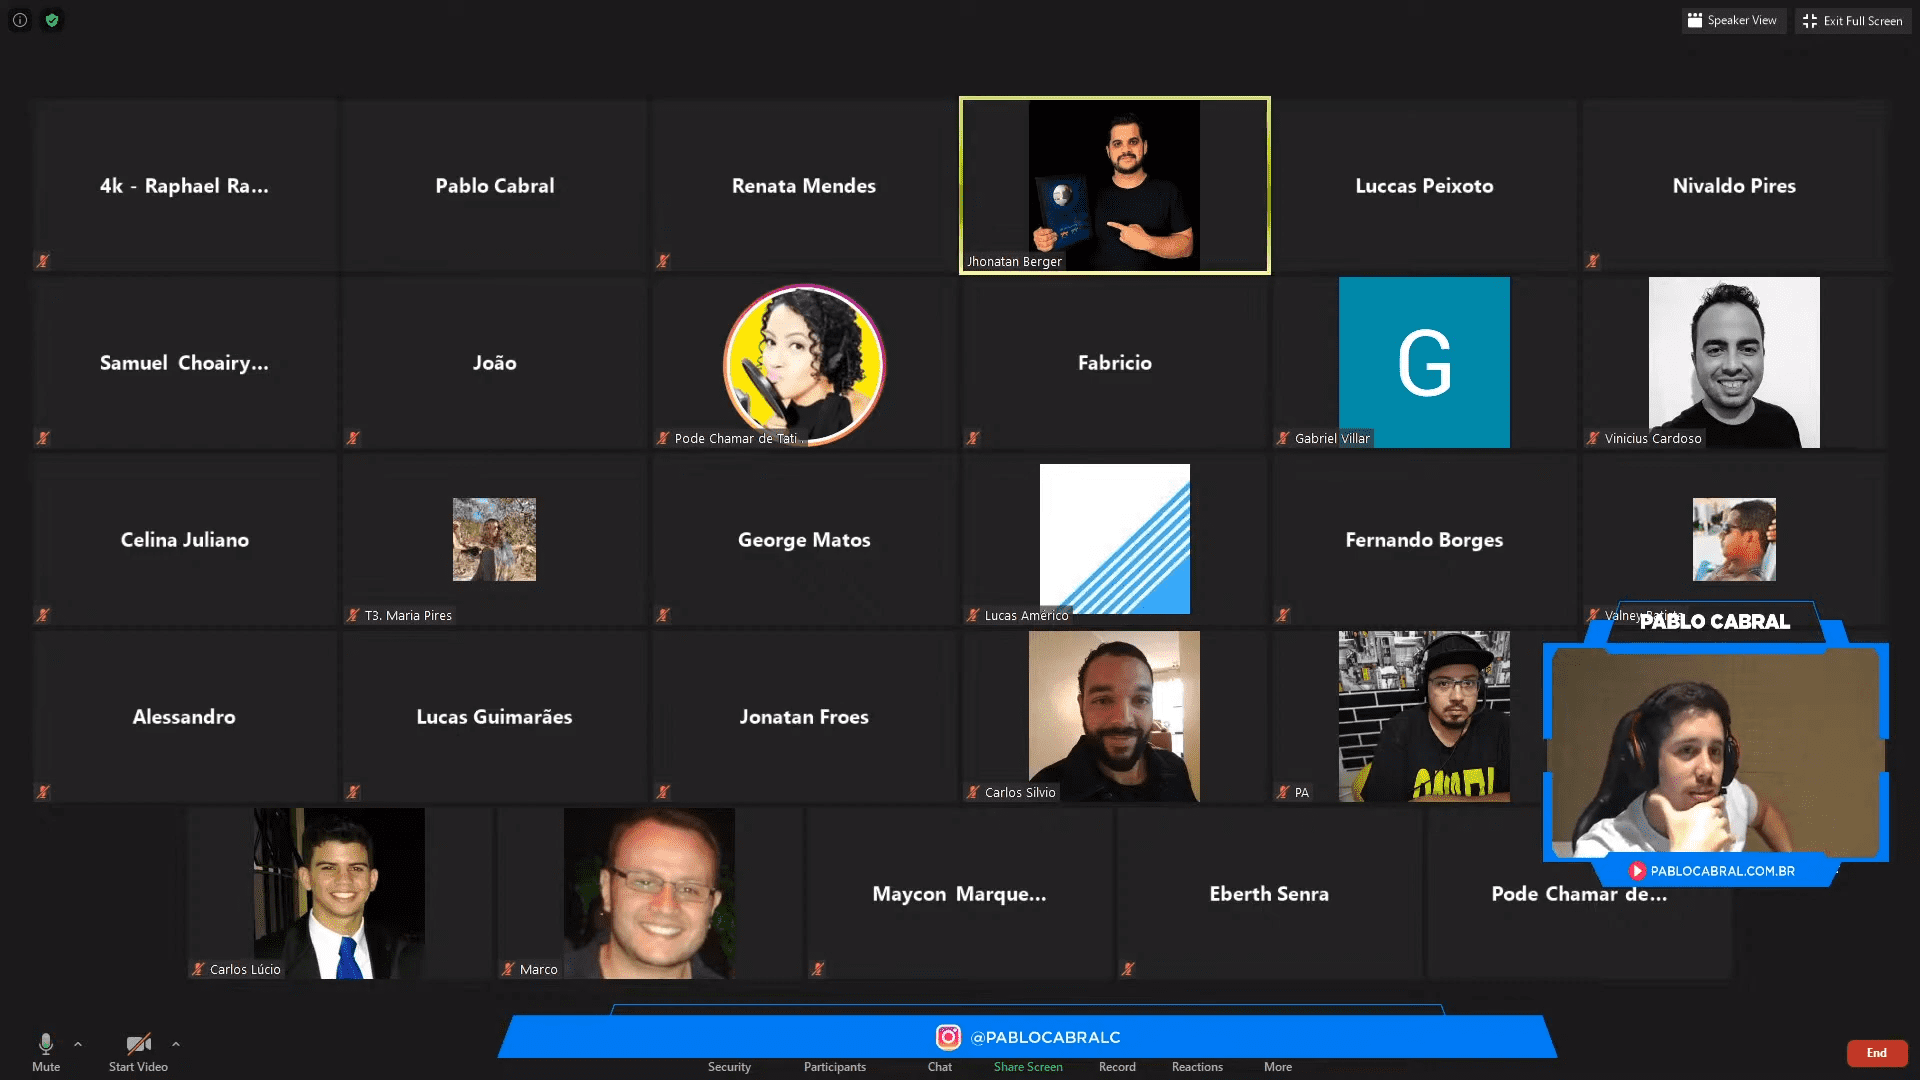Image resolution: width=1920 pixels, height=1080 pixels.
Task: Exit Full Screen mode
Action: pyautogui.click(x=1853, y=20)
